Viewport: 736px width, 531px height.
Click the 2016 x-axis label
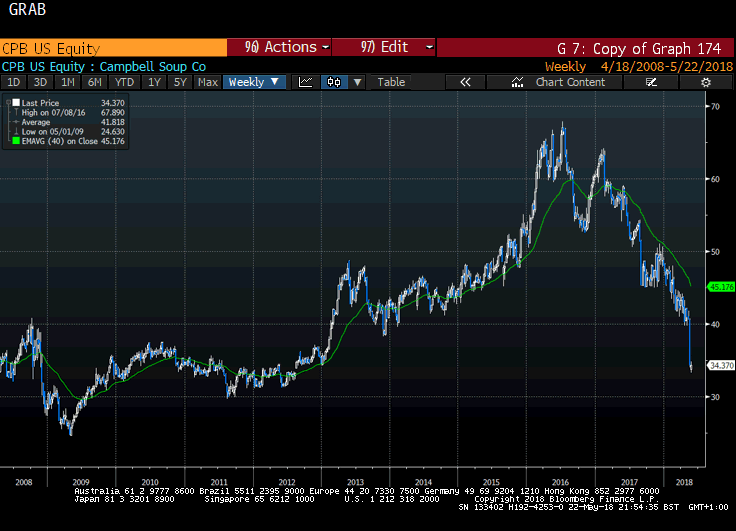(x=560, y=482)
